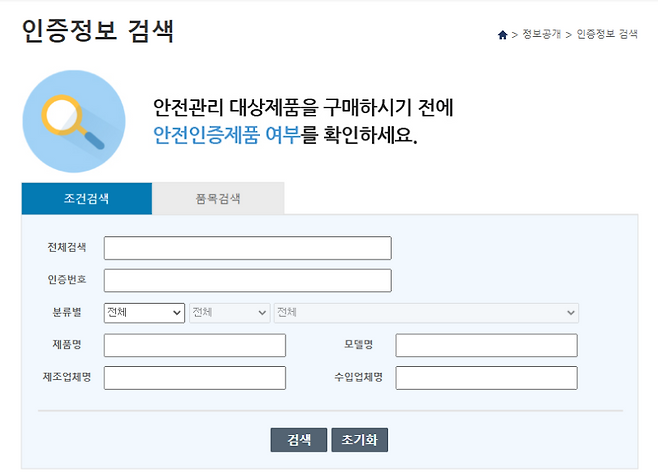The image size is (658, 472).
Task: Expand the widest third 분류별 dropdown
Action: tap(426, 313)
